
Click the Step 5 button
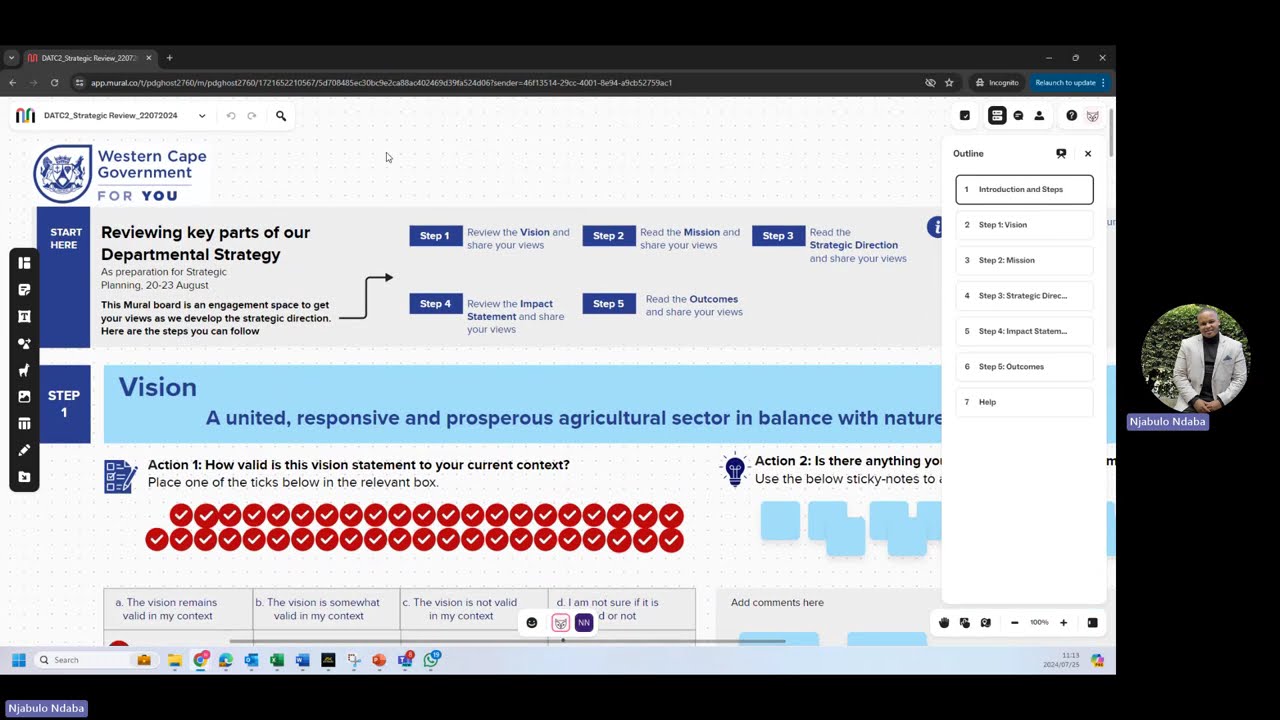click(x=608, y=304)
